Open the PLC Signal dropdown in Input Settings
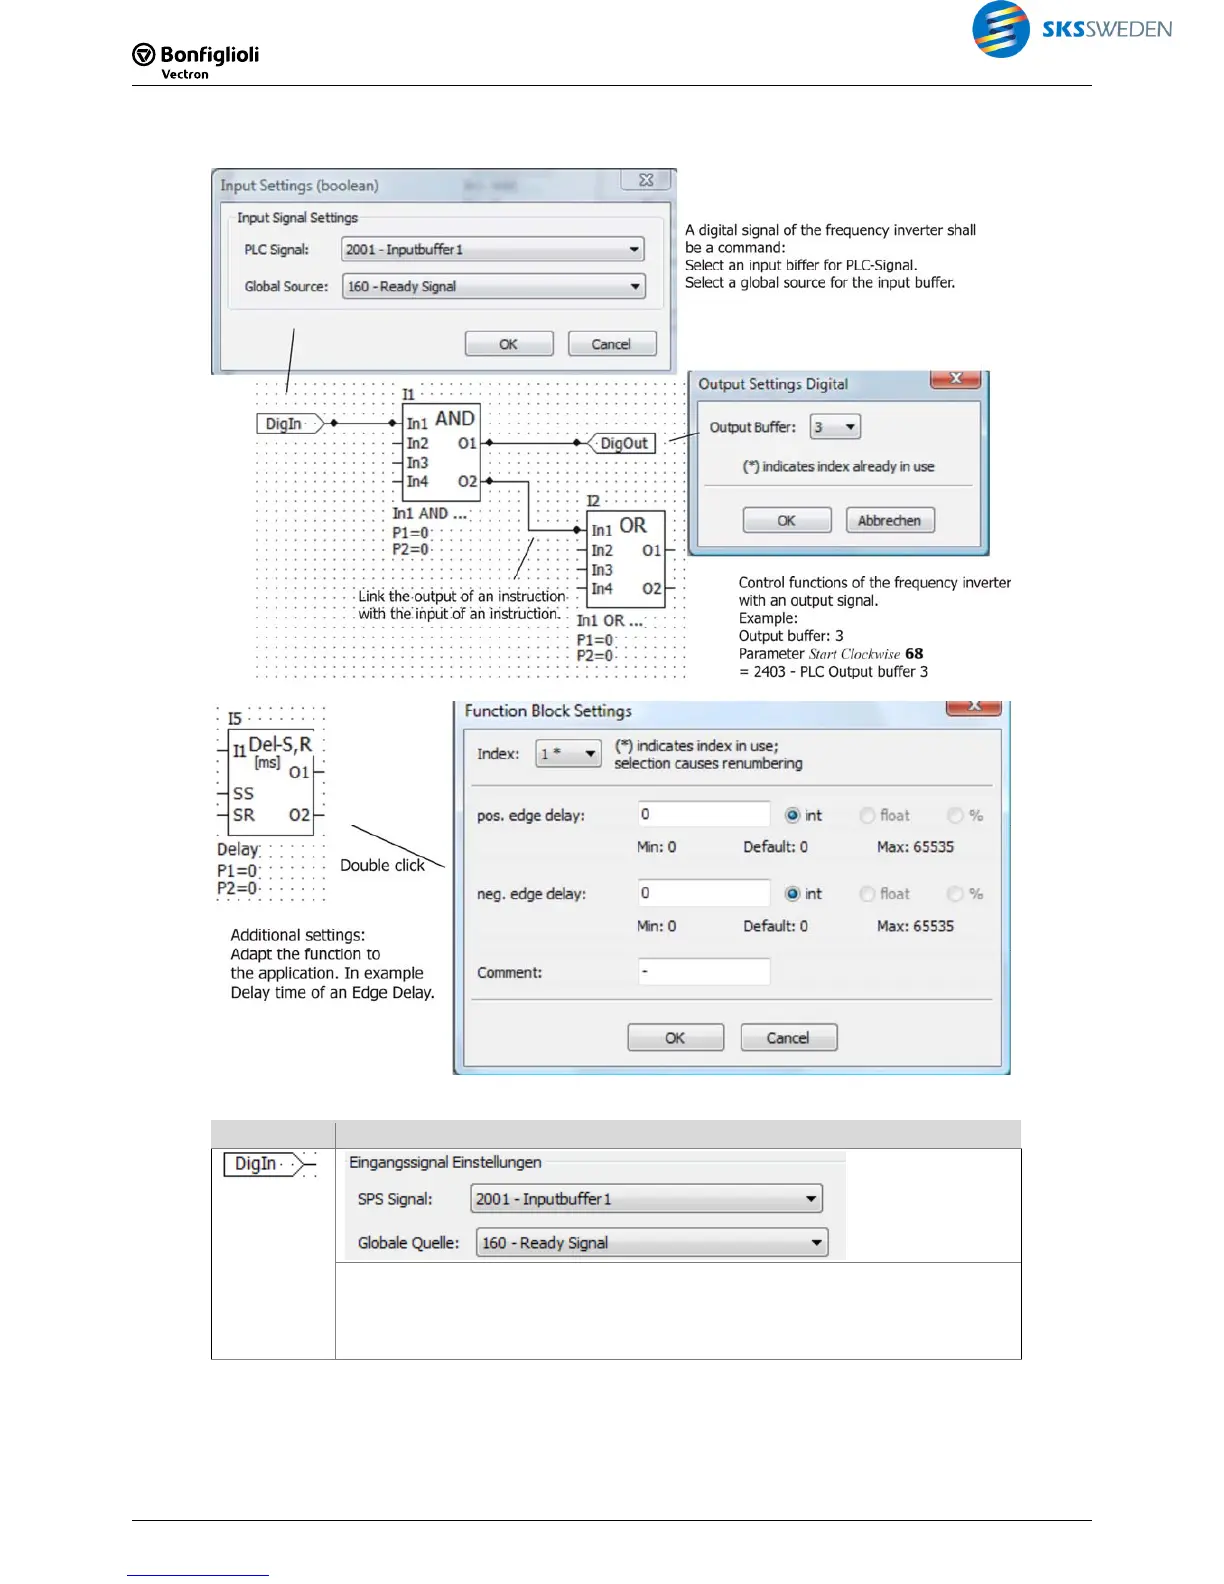 click(x=493, y=249)
